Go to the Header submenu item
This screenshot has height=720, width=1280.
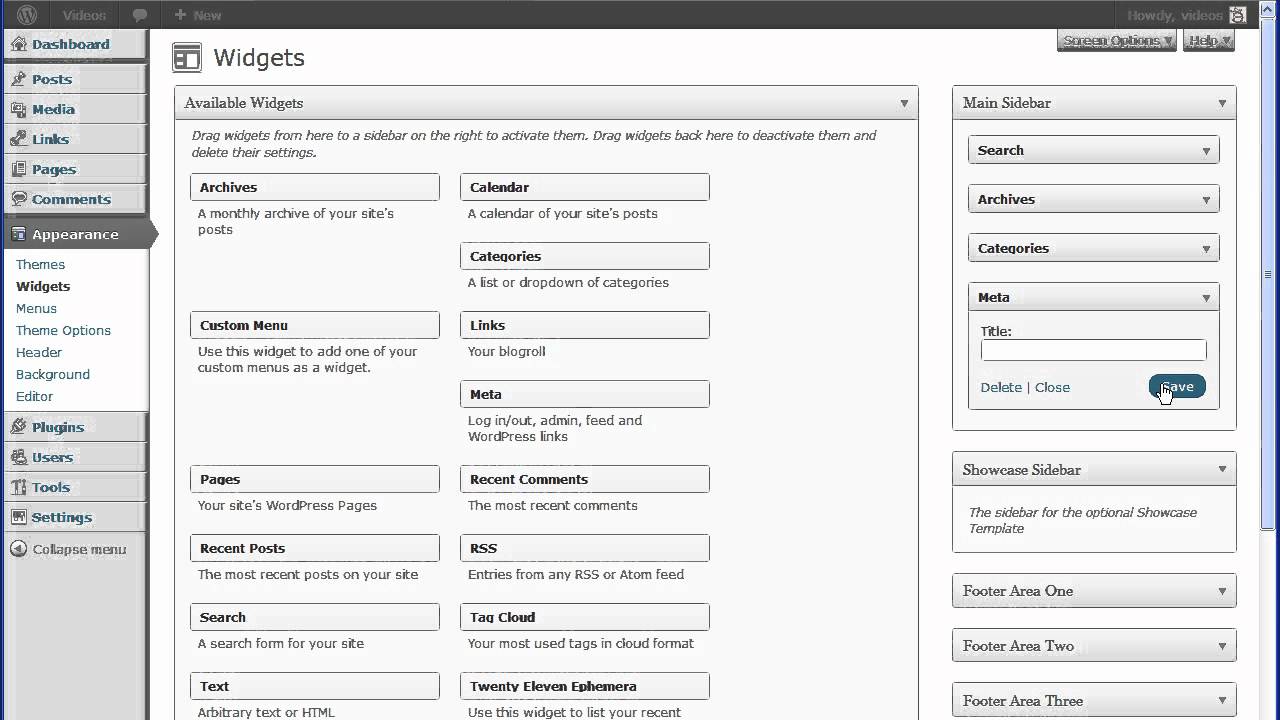pyautogui.click(x=39, y=352)
